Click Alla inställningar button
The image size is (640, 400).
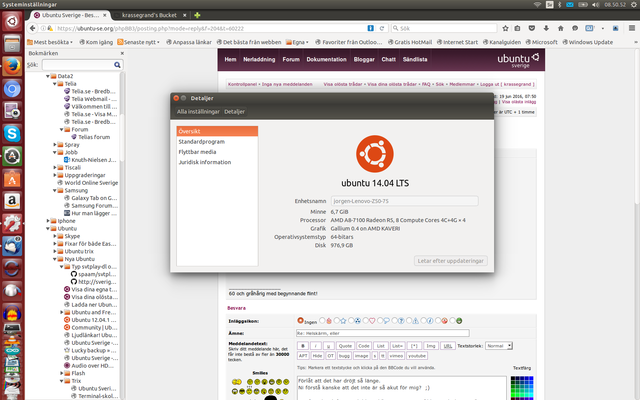pyautogui.click(x=198, y=111)
